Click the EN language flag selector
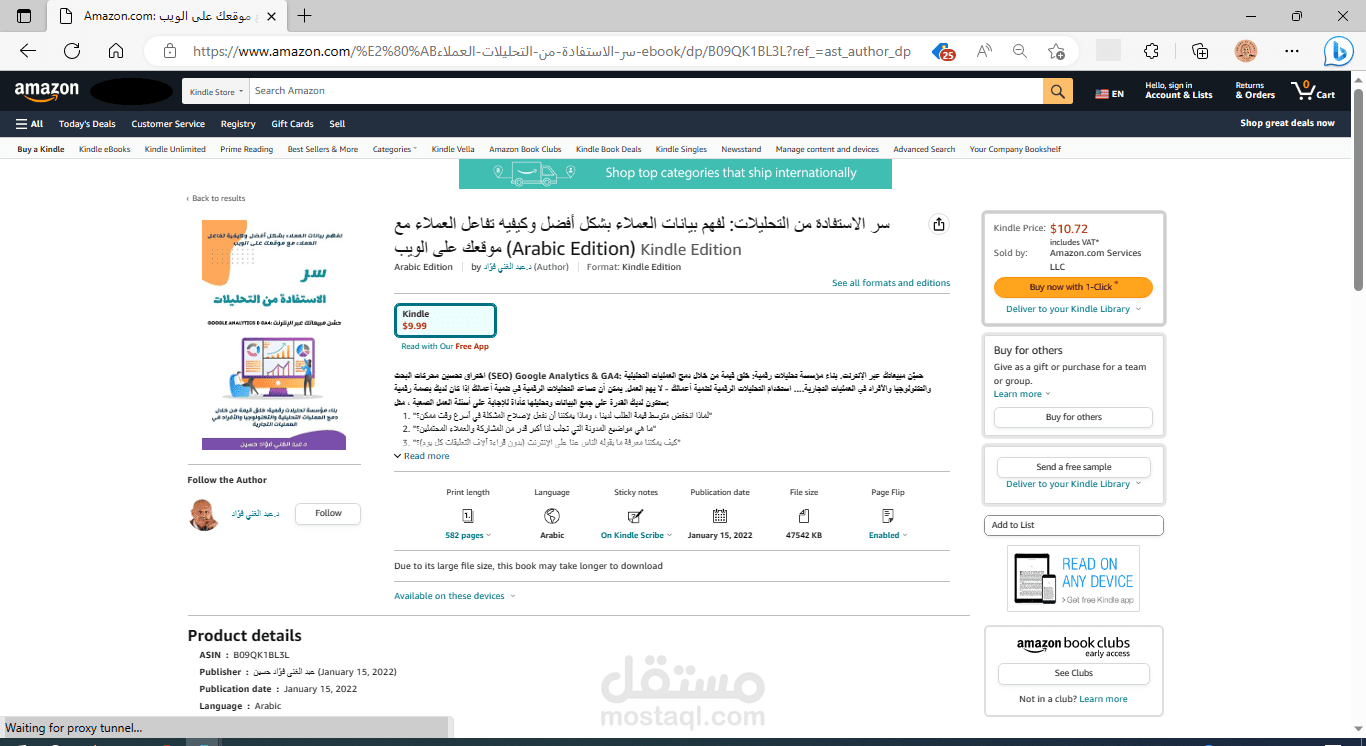Image resolution: width=1366 pixels, height=746 pixels. [1109, 94]
